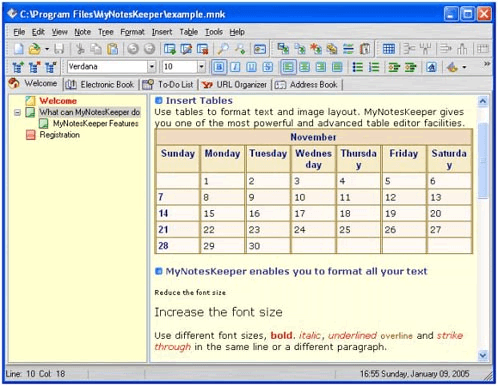Toggle Align Left paragraph button
Viewport: 498px width, 386px height.
288,67
